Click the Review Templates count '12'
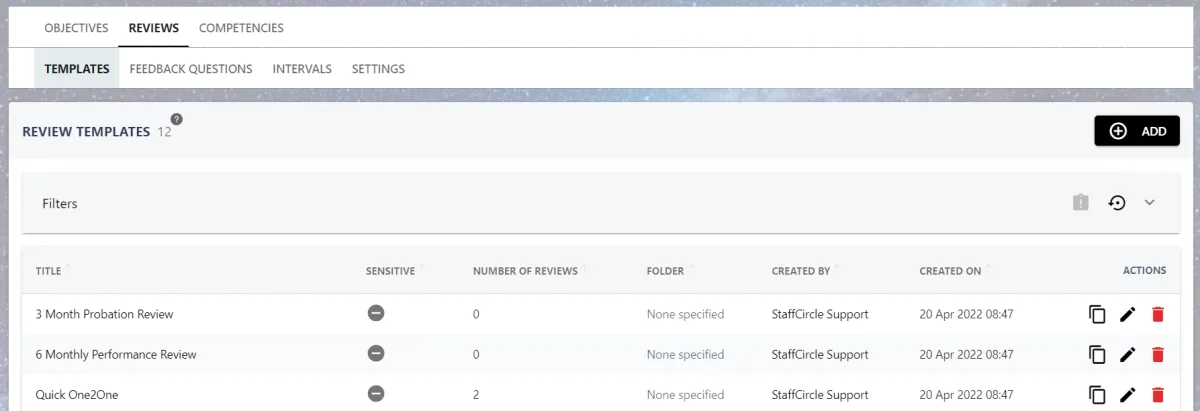The width and height of the screenshot is (1200, 411). (x=164, y=131)
